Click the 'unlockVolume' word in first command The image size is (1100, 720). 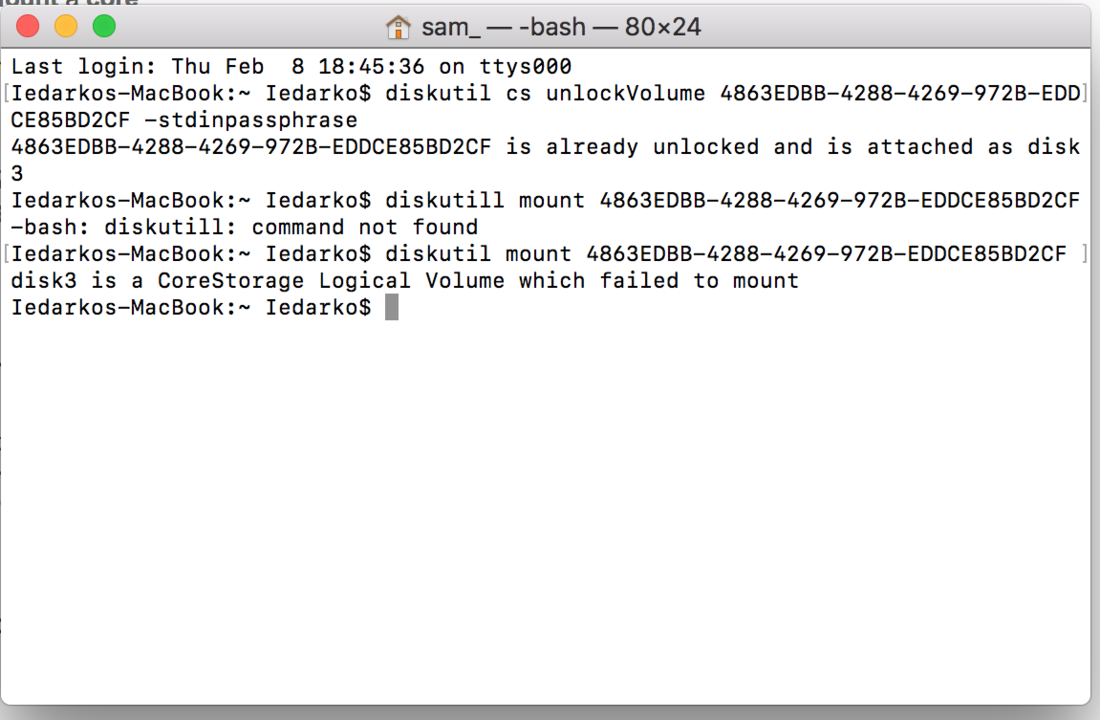click(x=625, y=93)
